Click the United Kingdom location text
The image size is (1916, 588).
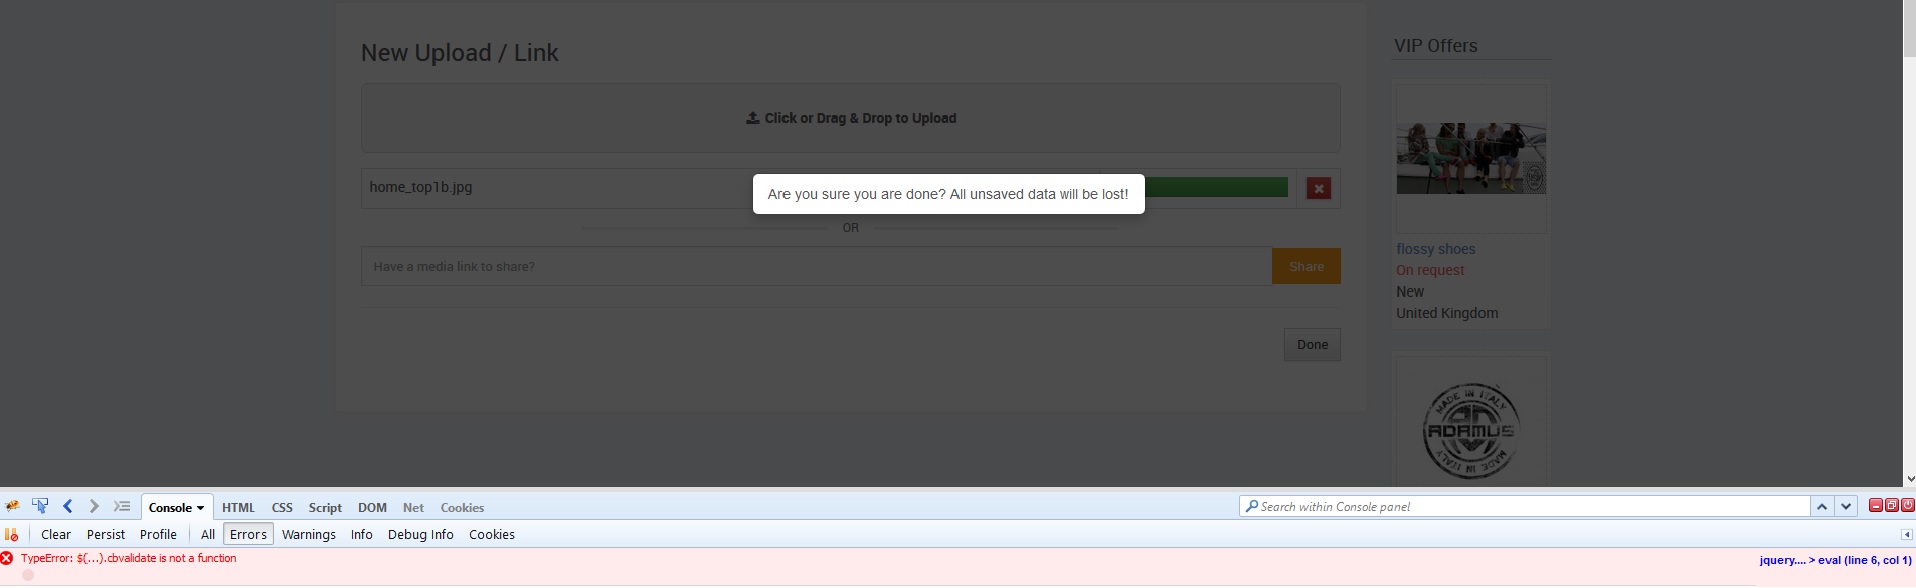[x=1447, y=313]
